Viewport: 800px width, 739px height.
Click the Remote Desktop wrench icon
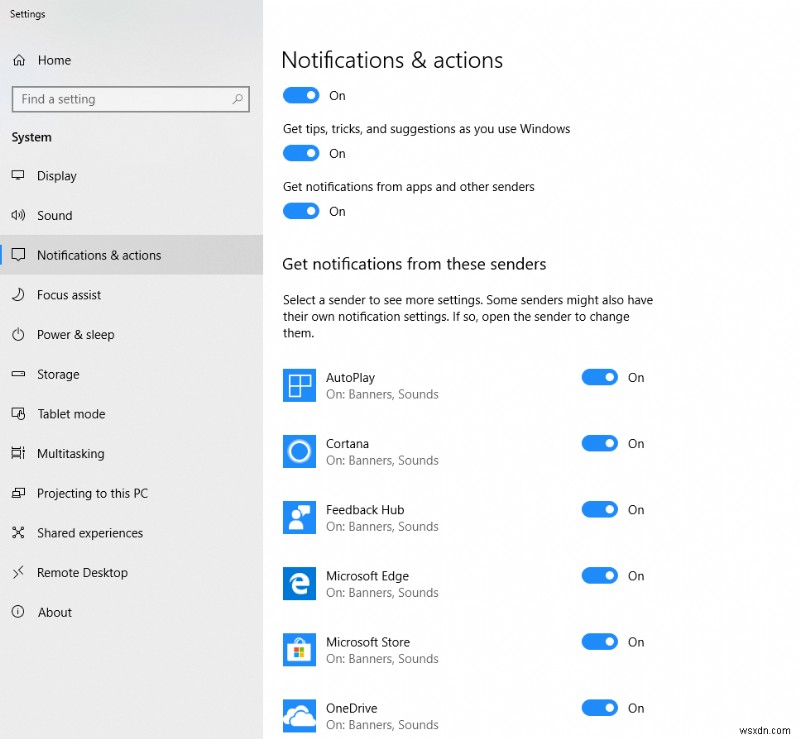click(x=19, y=573)
